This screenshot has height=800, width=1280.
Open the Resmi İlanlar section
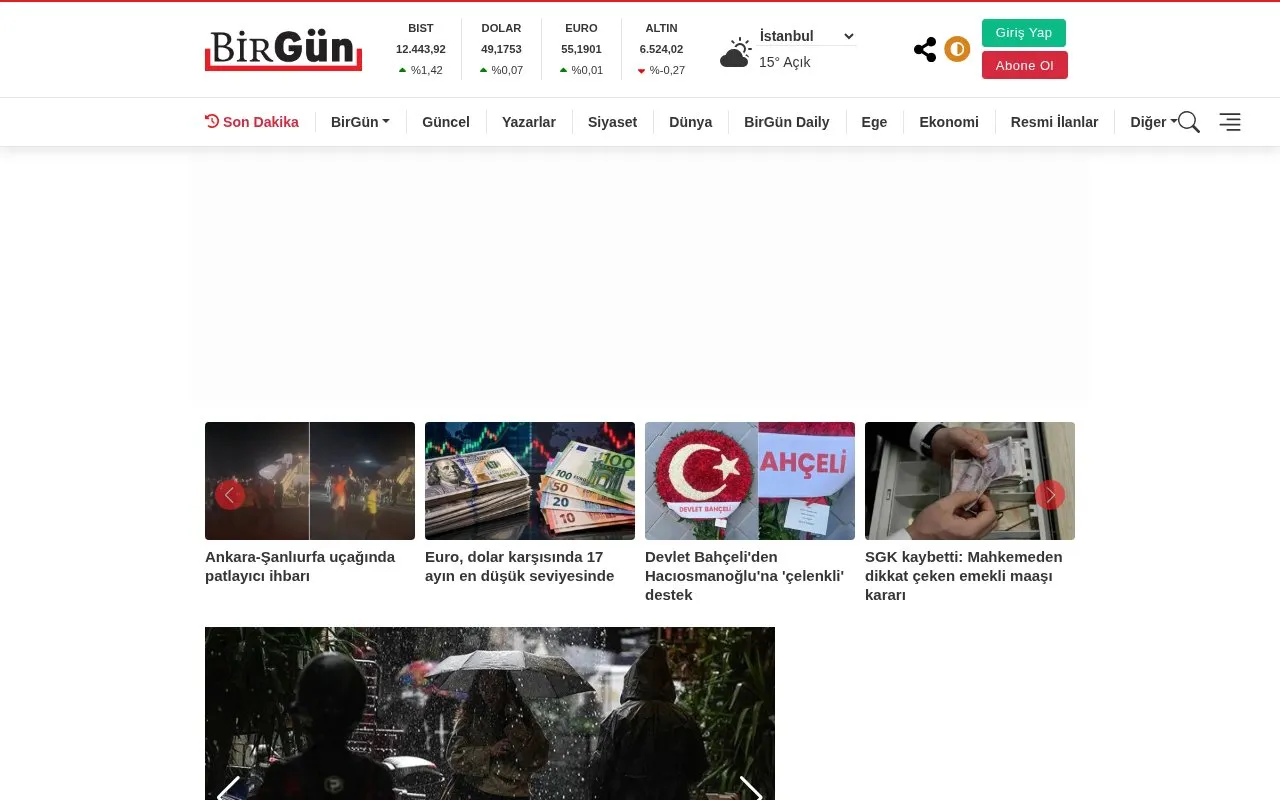tap(1054, 122)
